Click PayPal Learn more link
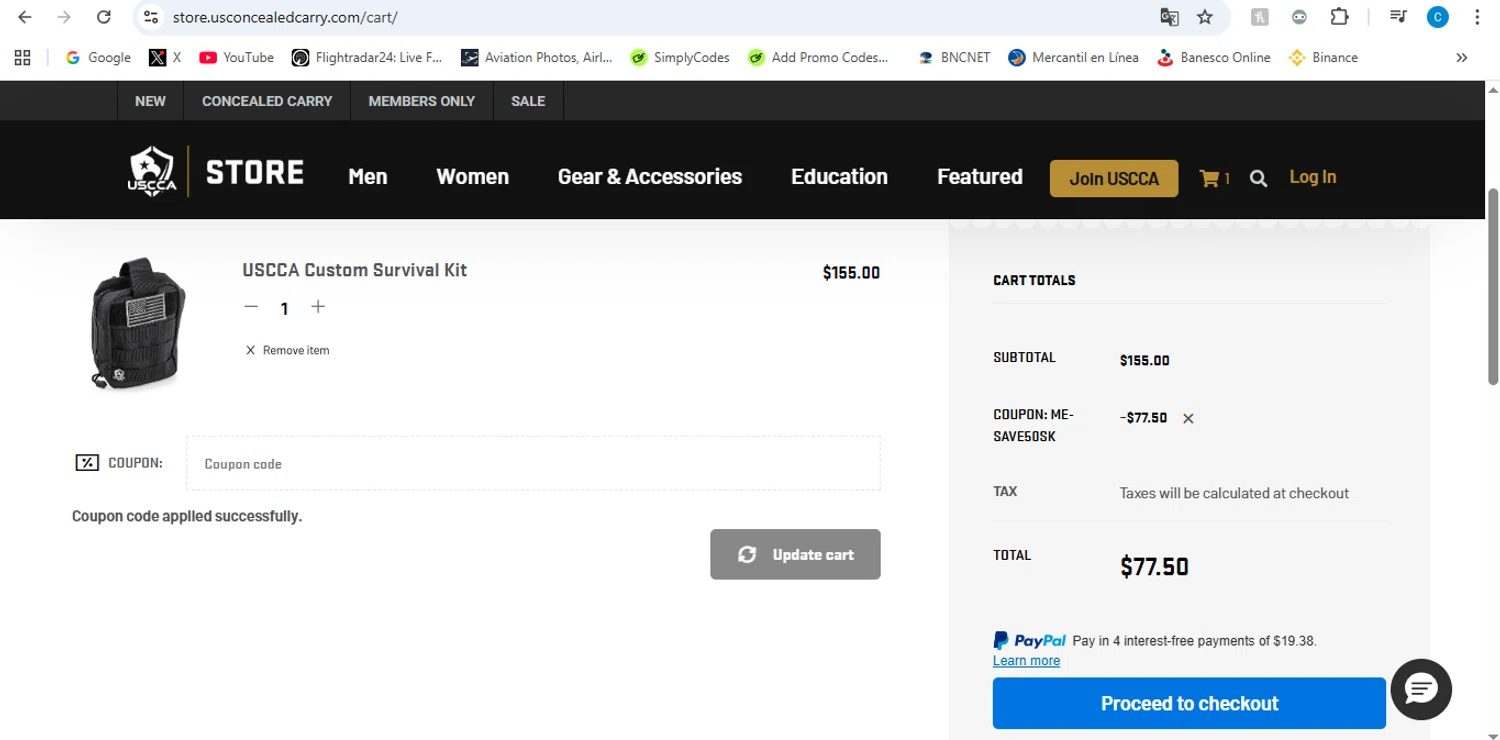Image resolution: width=1500 pixels, height=740 pixels. tap(1026, 661)
